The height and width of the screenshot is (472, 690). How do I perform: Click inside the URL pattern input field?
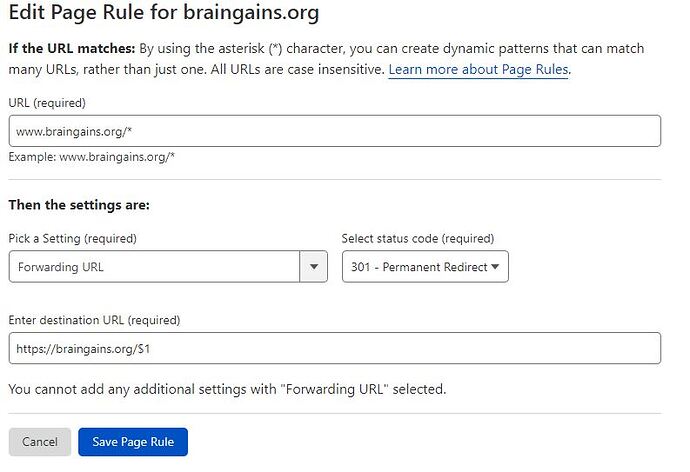tap(335, 131)
